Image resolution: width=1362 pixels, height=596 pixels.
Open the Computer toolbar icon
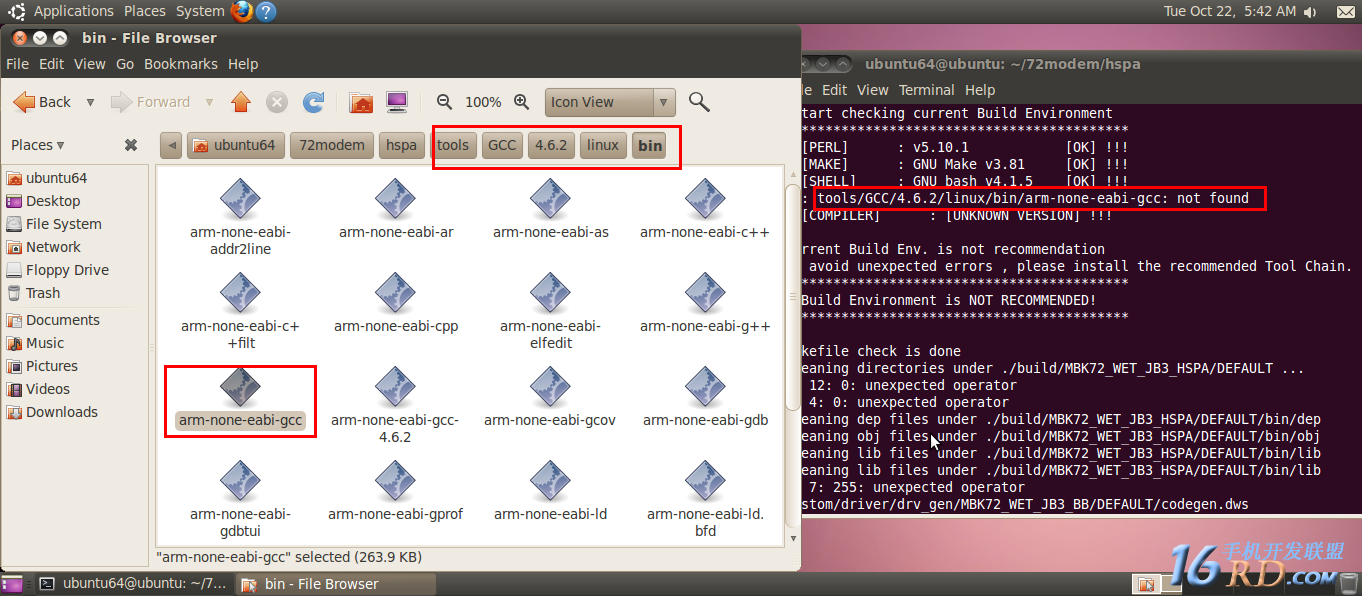(x=397, y=102)
